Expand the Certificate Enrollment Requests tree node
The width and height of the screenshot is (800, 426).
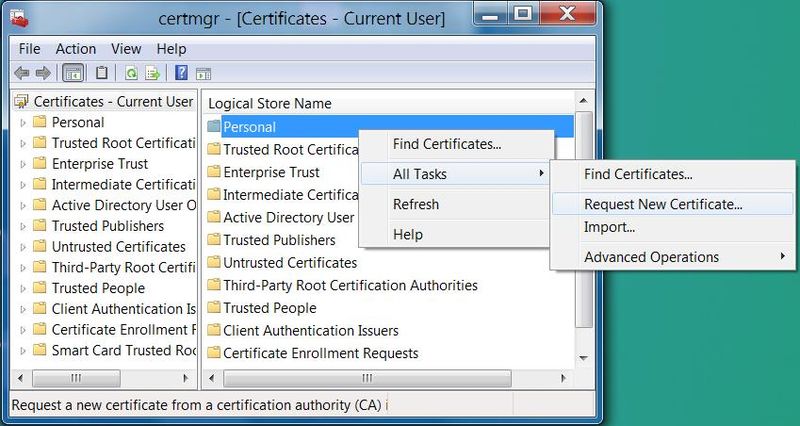click(x=23, y=330)
